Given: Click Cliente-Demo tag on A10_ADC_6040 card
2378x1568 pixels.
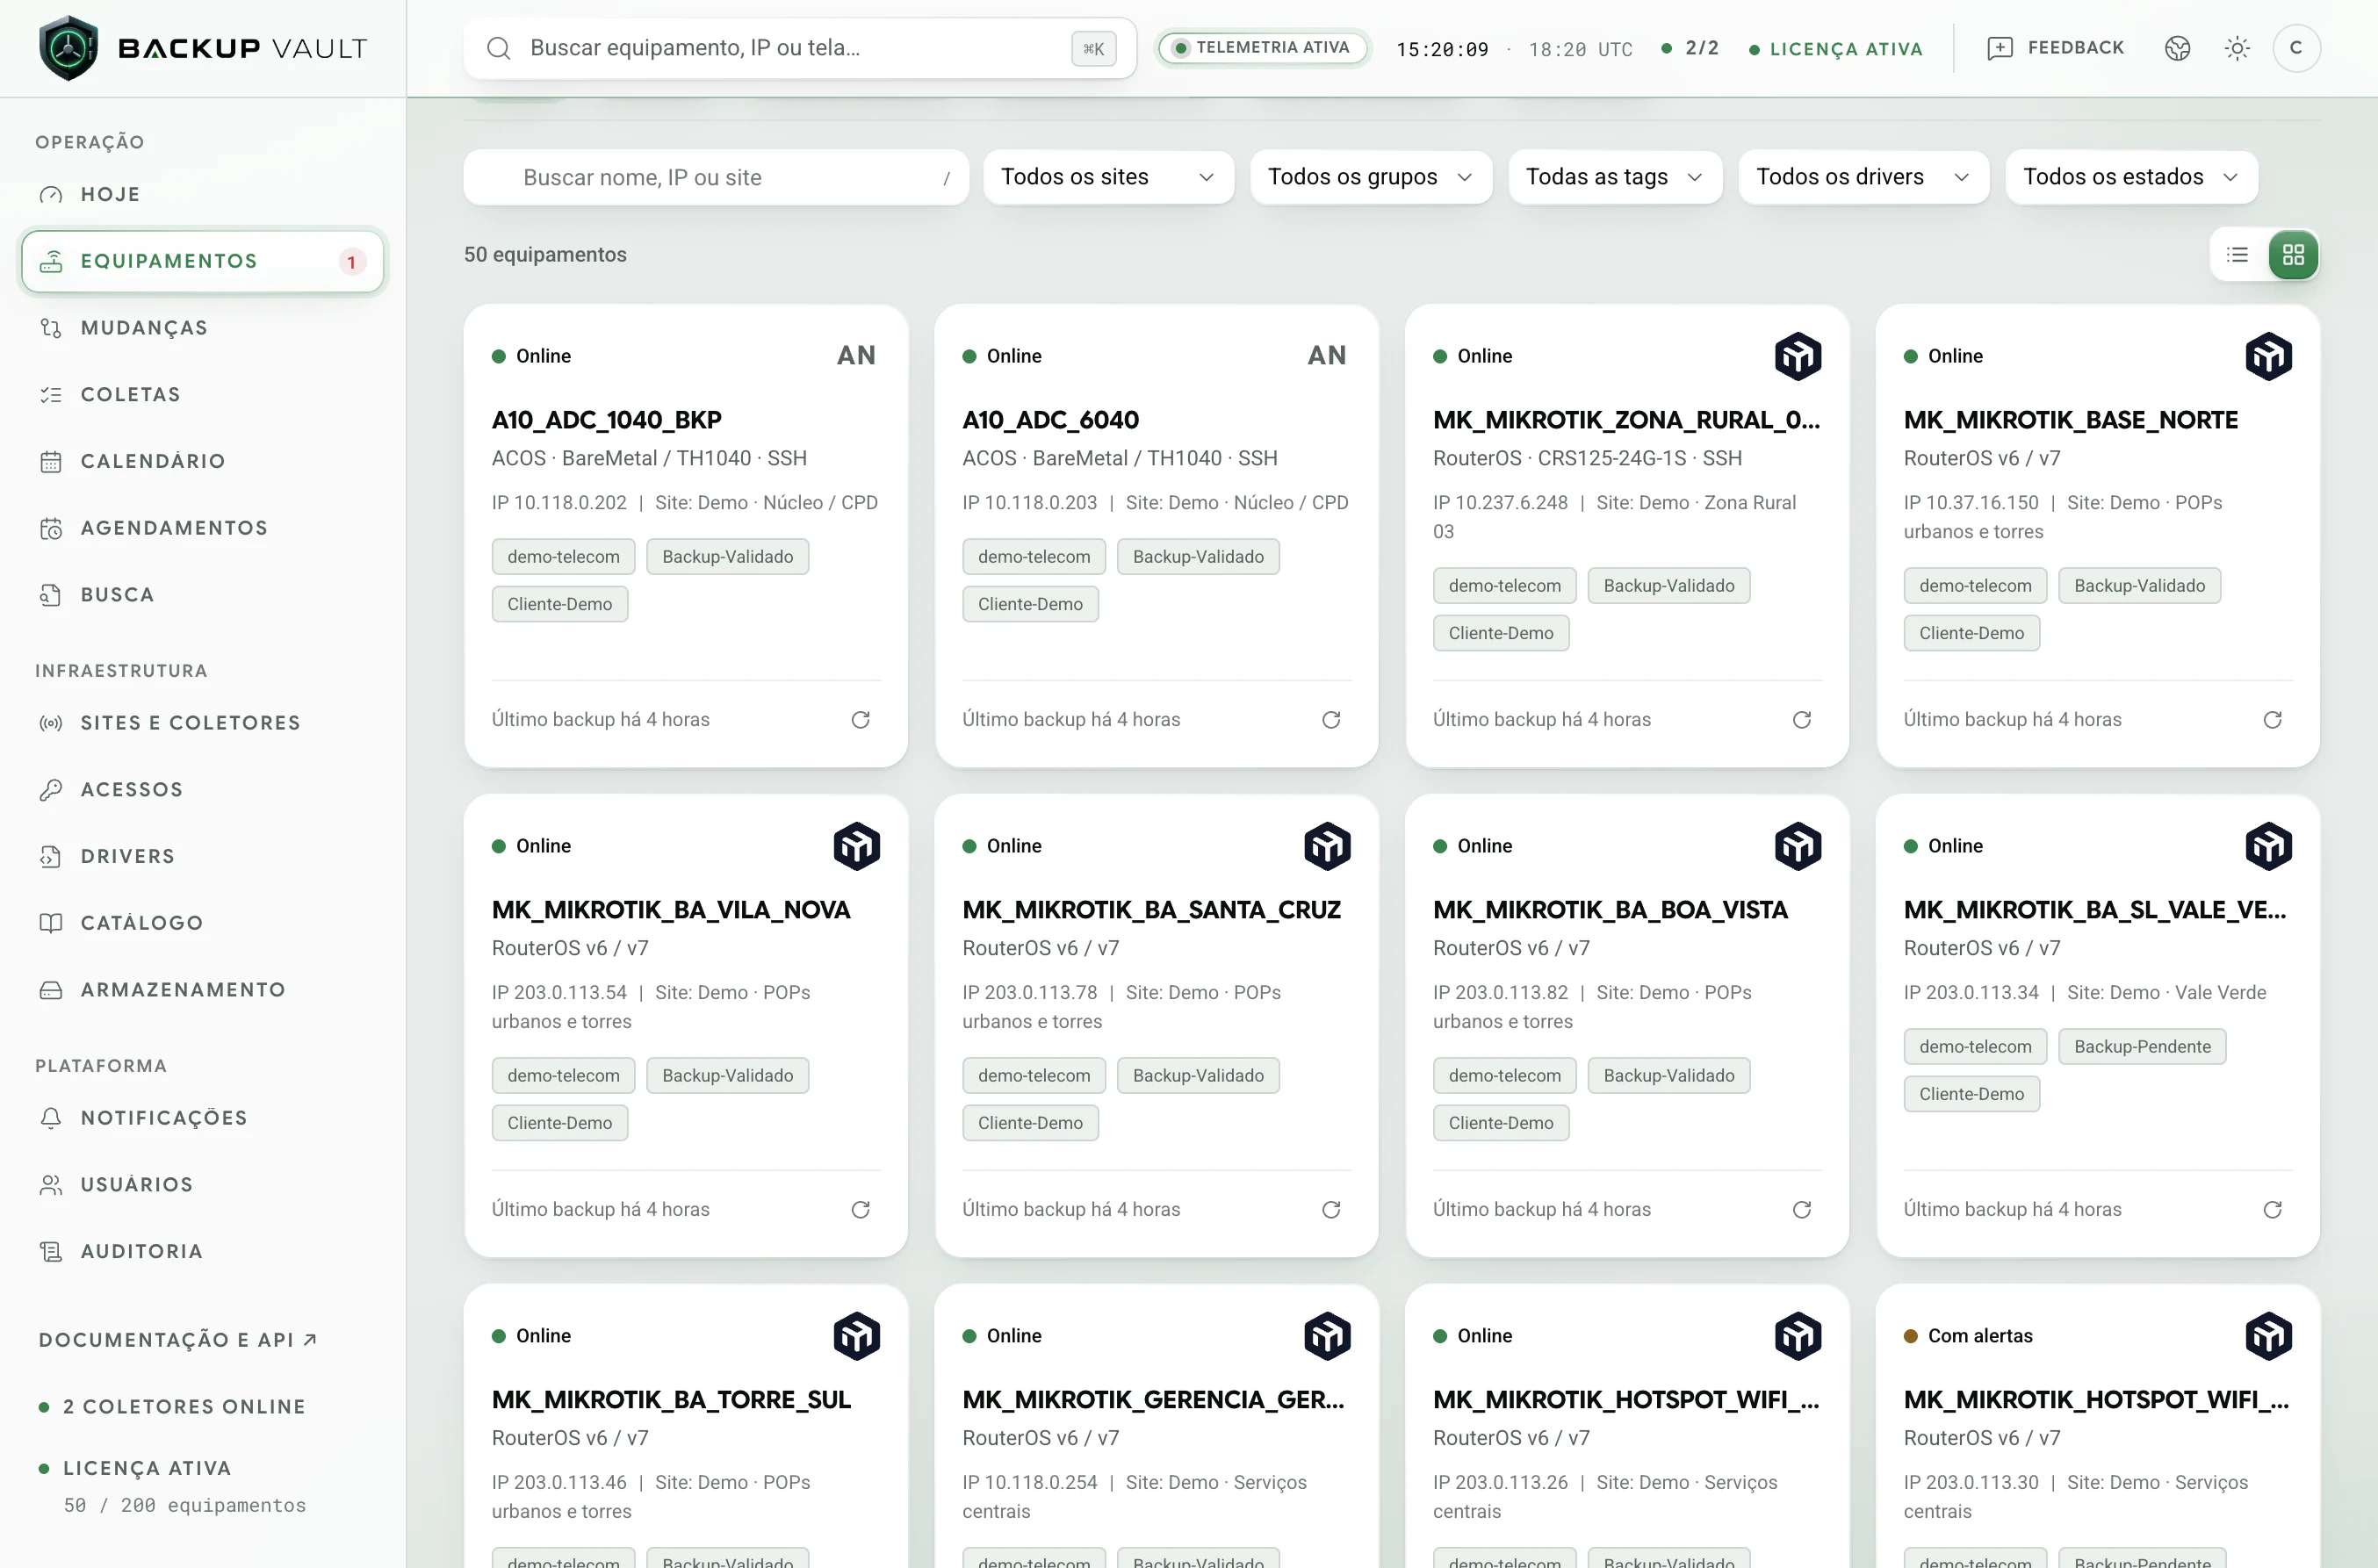Looking at the screenshot, I should pos(1030,605).
